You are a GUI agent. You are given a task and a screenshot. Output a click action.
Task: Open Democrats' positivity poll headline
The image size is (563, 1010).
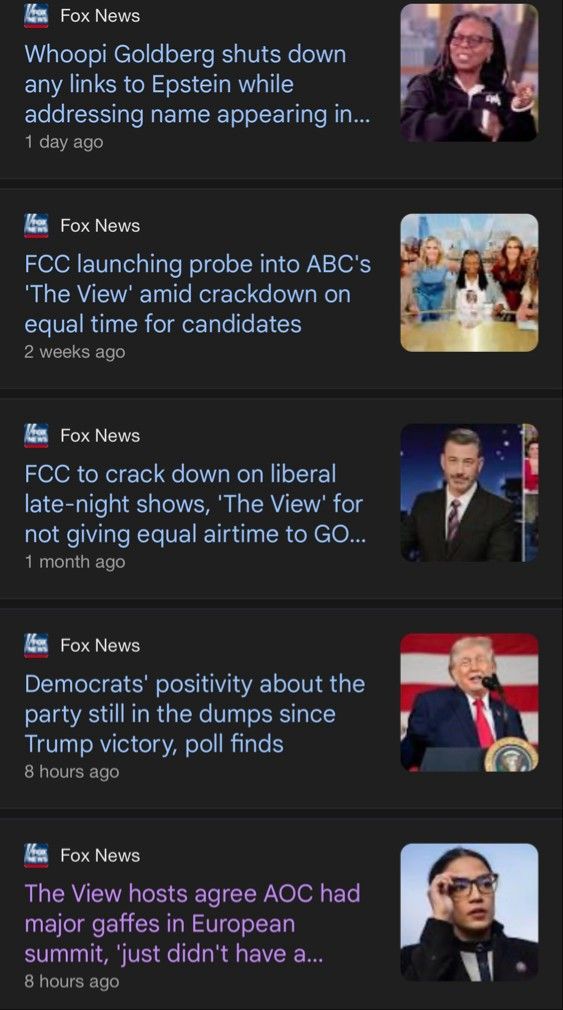click(x=195, y=714)
